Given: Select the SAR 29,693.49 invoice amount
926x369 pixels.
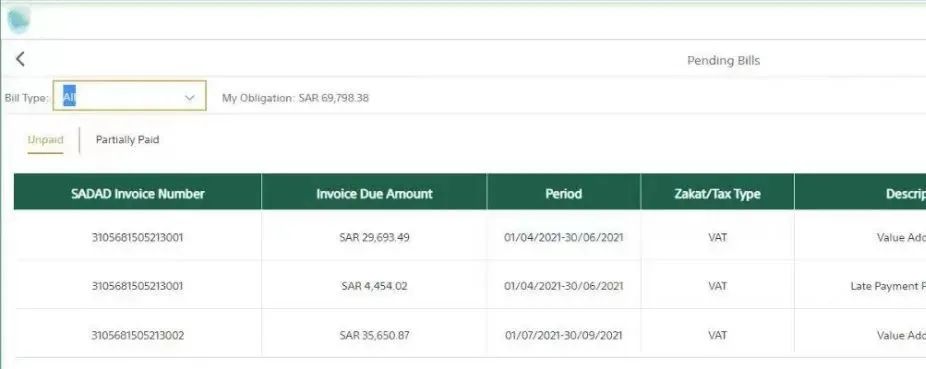Looking at the screenshot, I should pyautogui.click(x=374, y=237).
